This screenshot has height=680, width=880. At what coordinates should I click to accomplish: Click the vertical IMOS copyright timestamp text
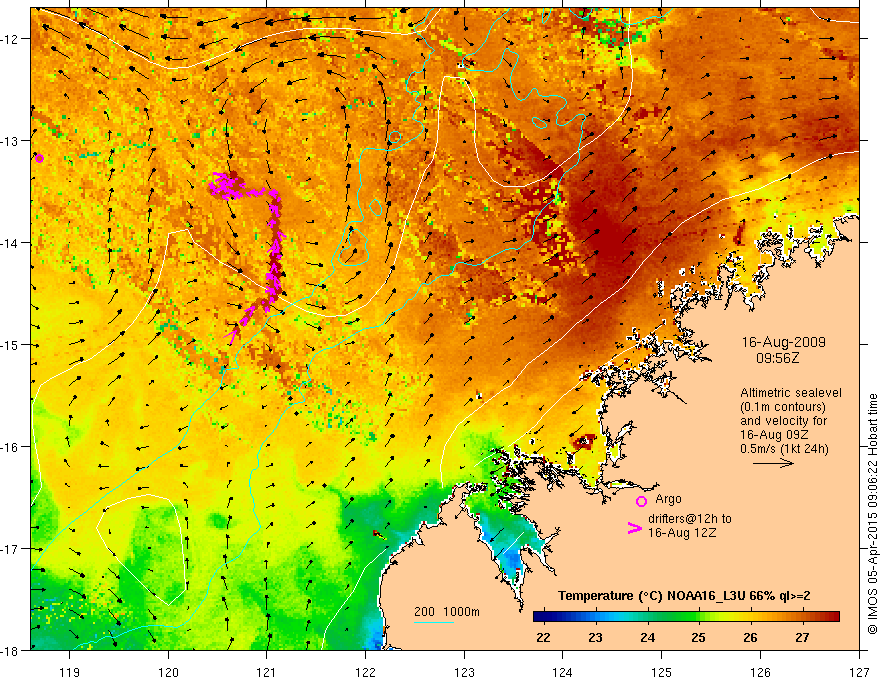tap(873, 513)
